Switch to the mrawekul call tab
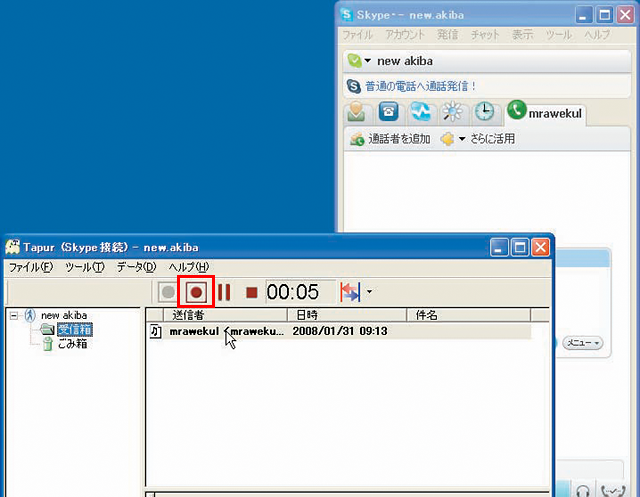This screenshot has height=497, width=640. pyautogui.click(x=545, y=113)
